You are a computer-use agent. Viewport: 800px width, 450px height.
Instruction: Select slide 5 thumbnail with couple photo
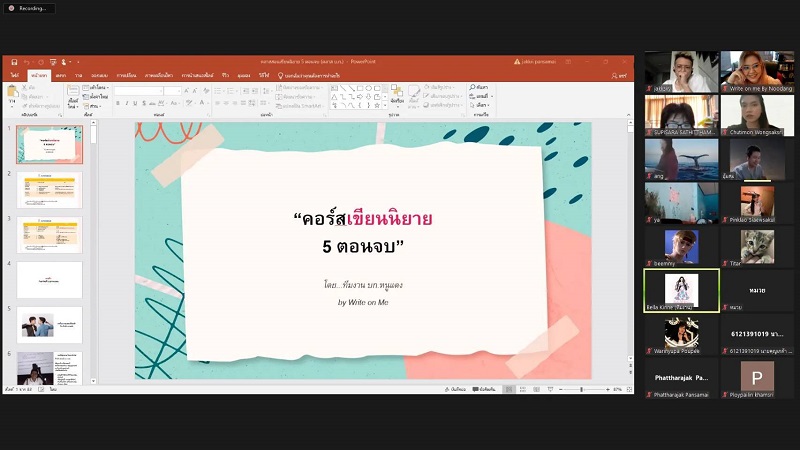[x=49, y=325]
